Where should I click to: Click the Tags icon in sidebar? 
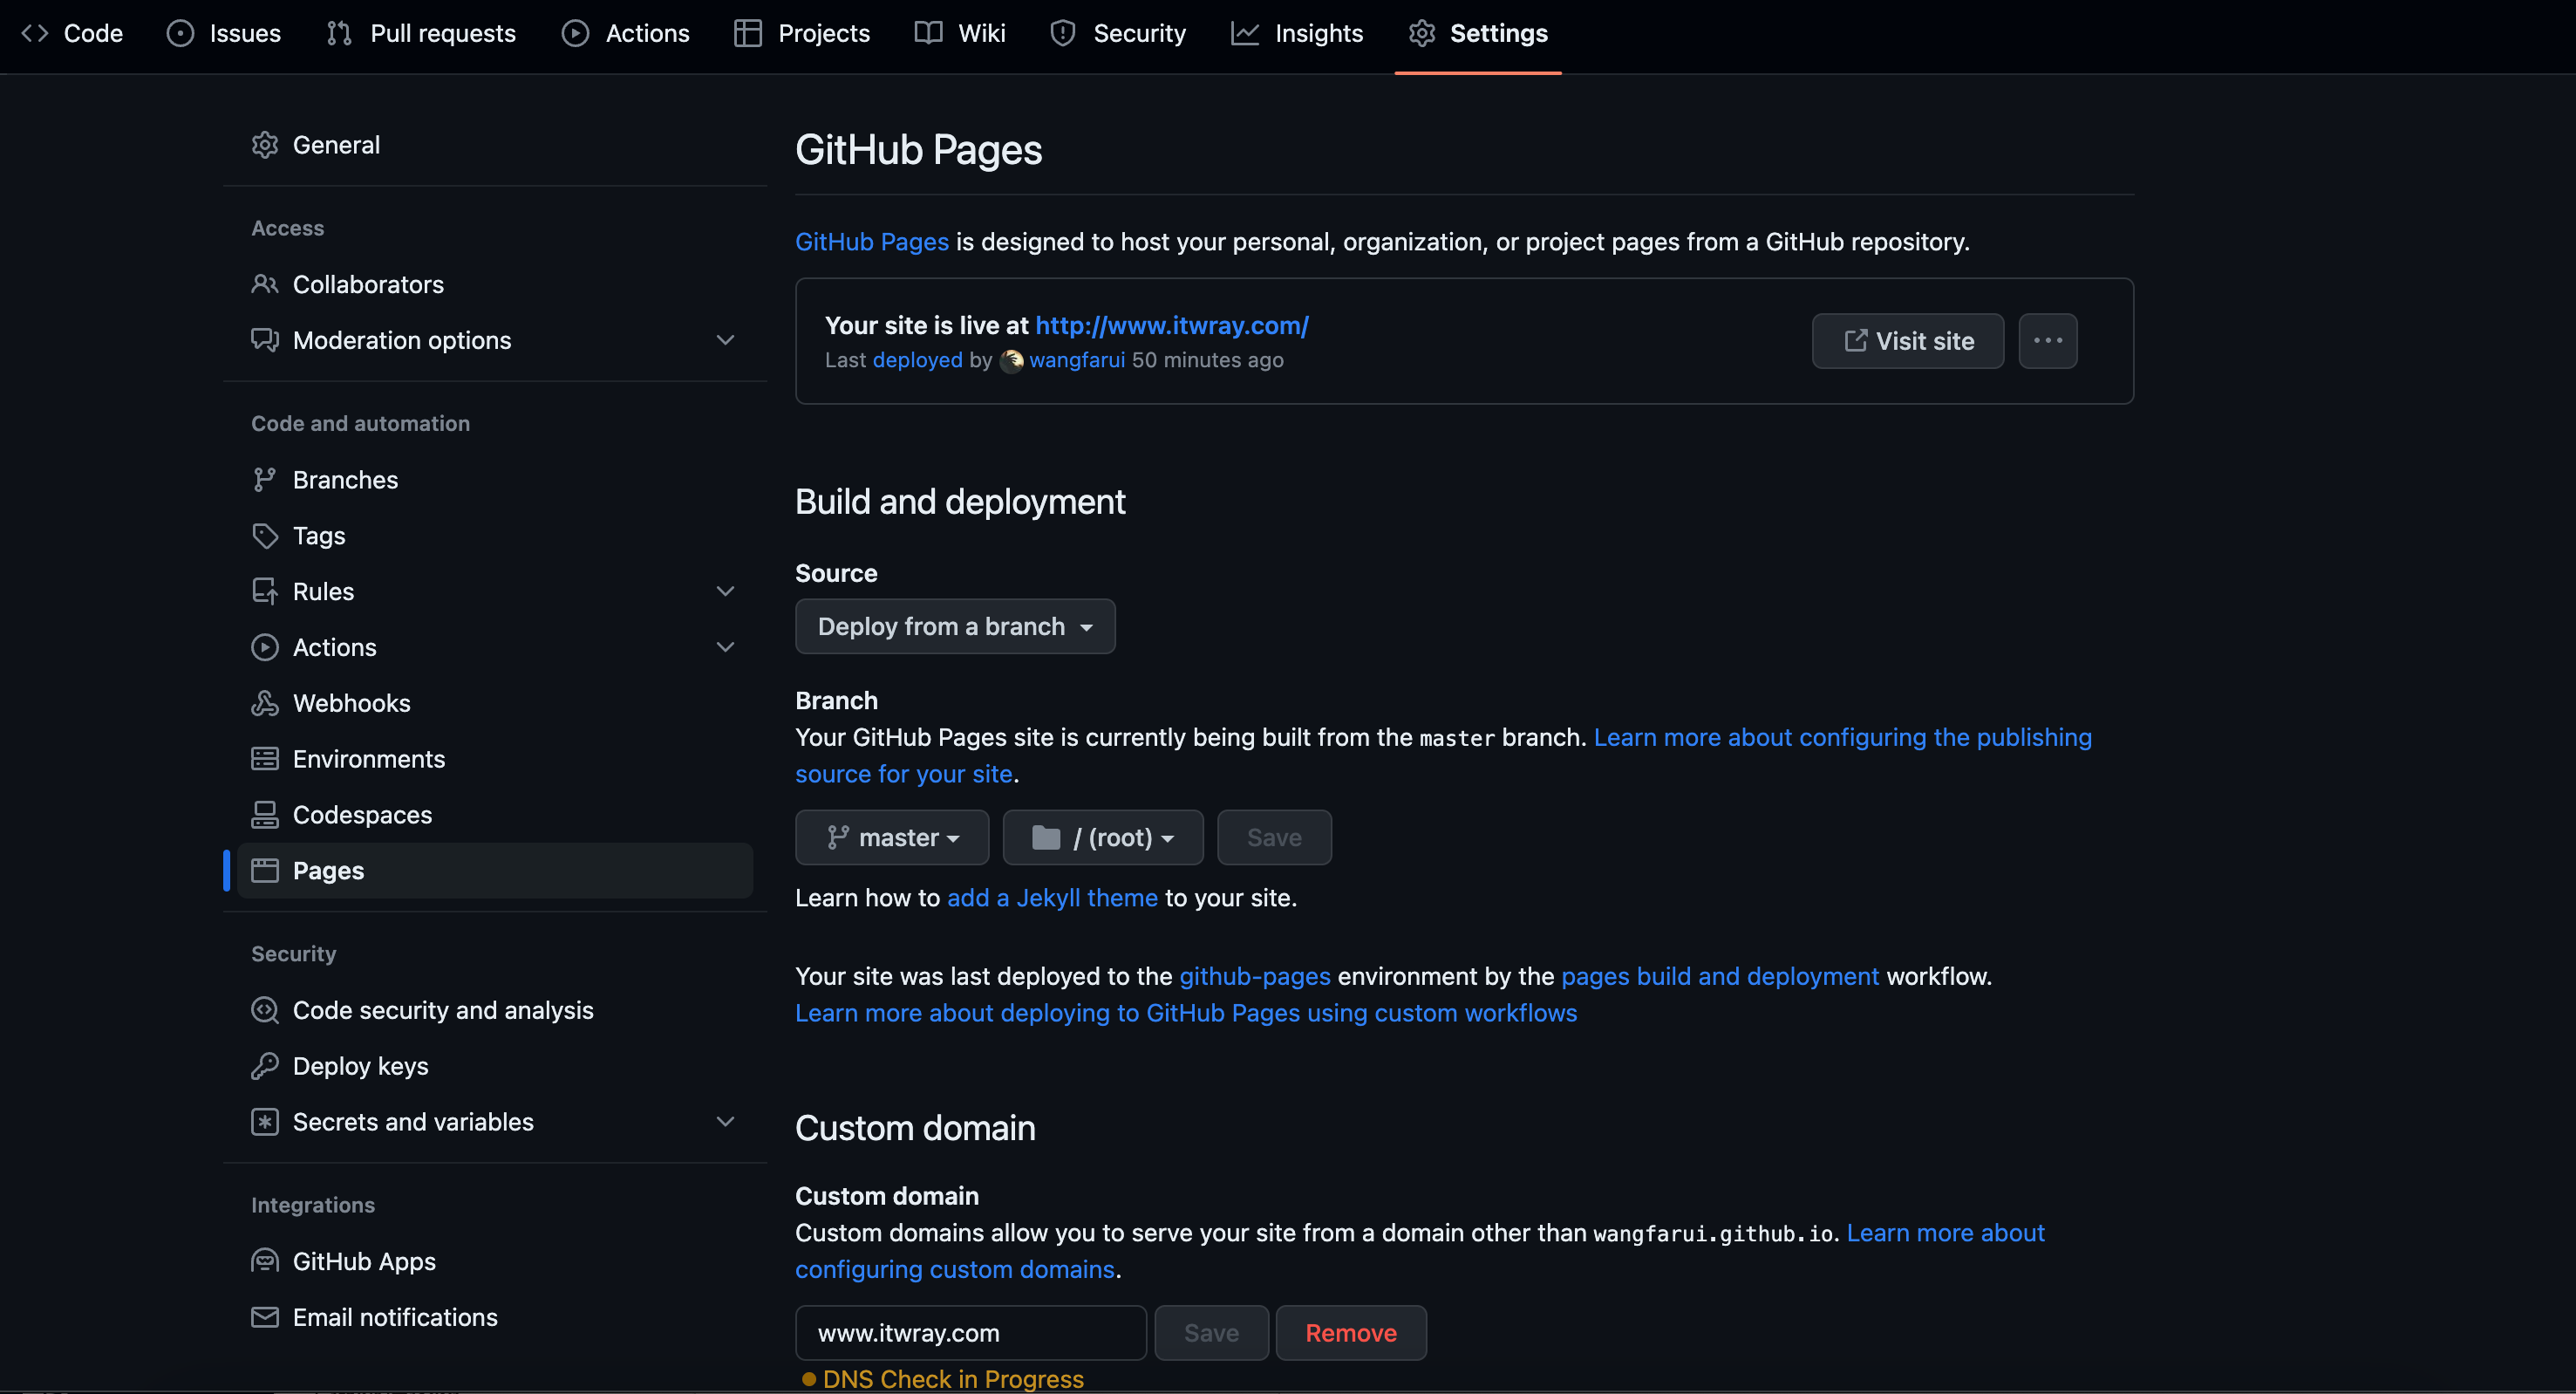[265, 536]
